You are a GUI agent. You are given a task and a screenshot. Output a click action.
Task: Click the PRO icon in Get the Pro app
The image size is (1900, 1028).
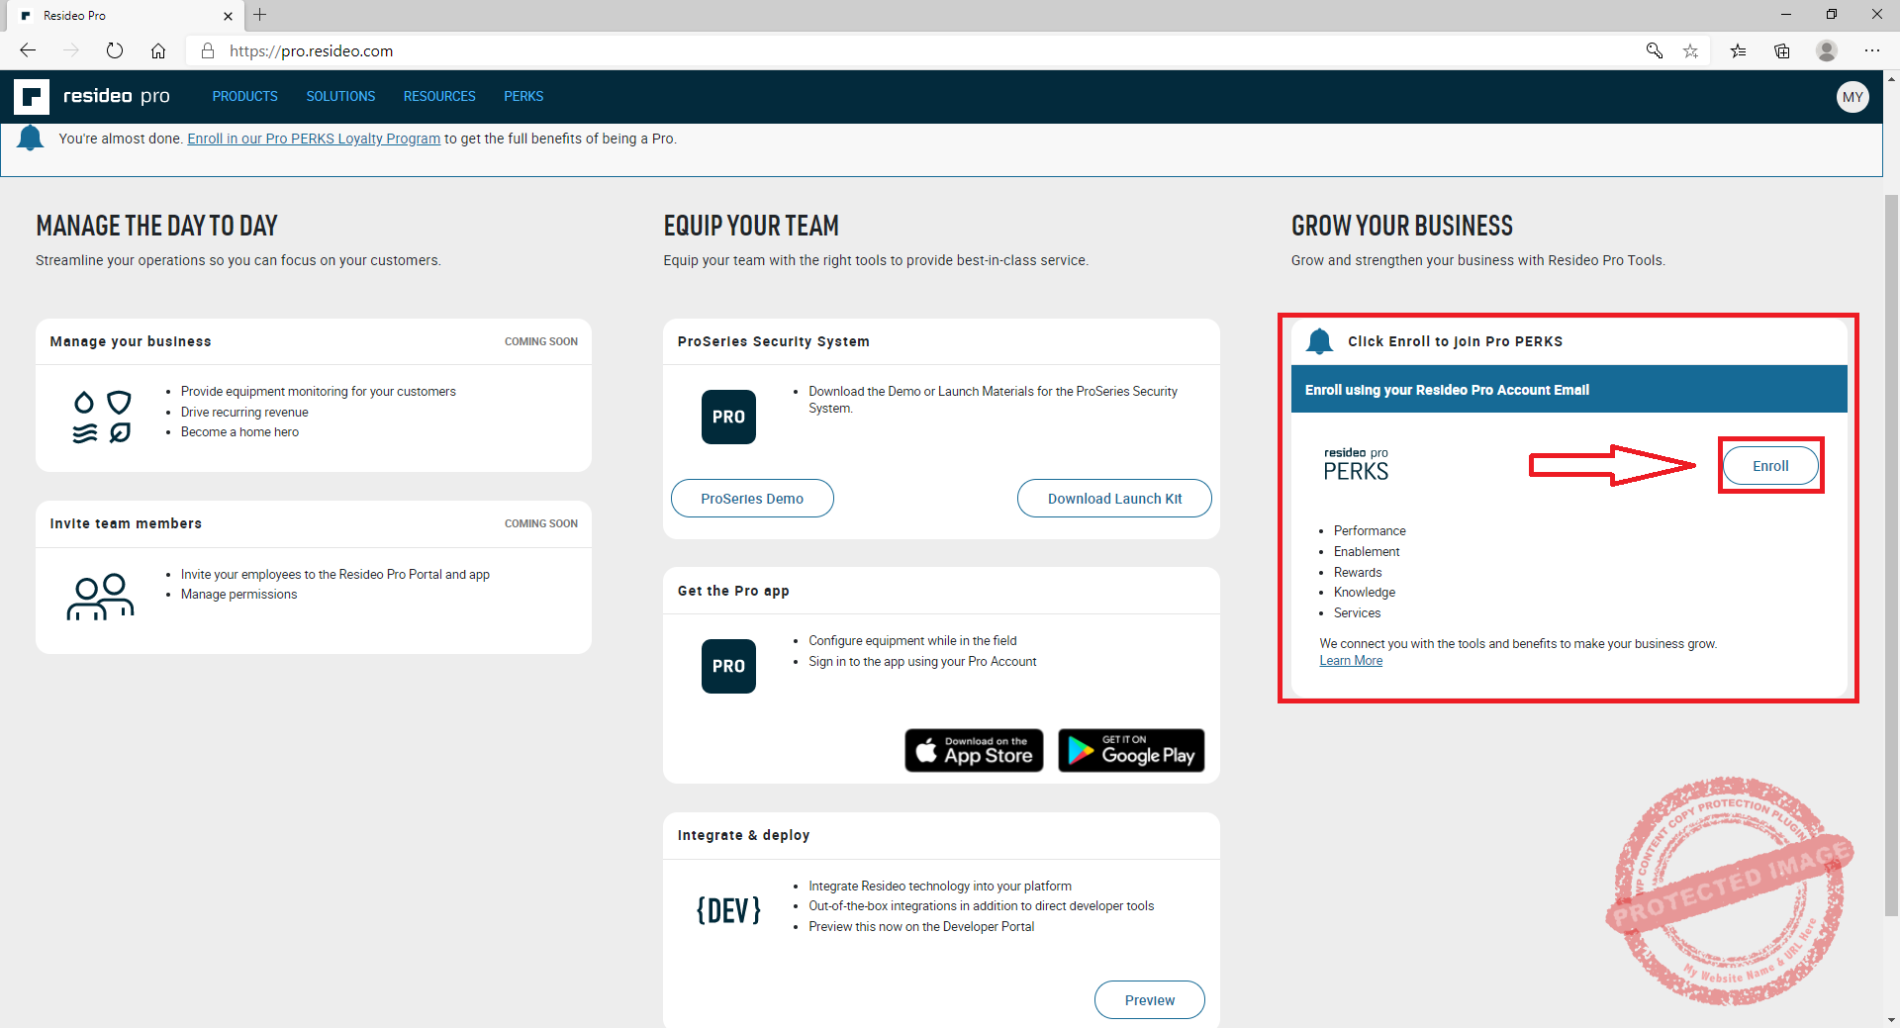(728, 666)
